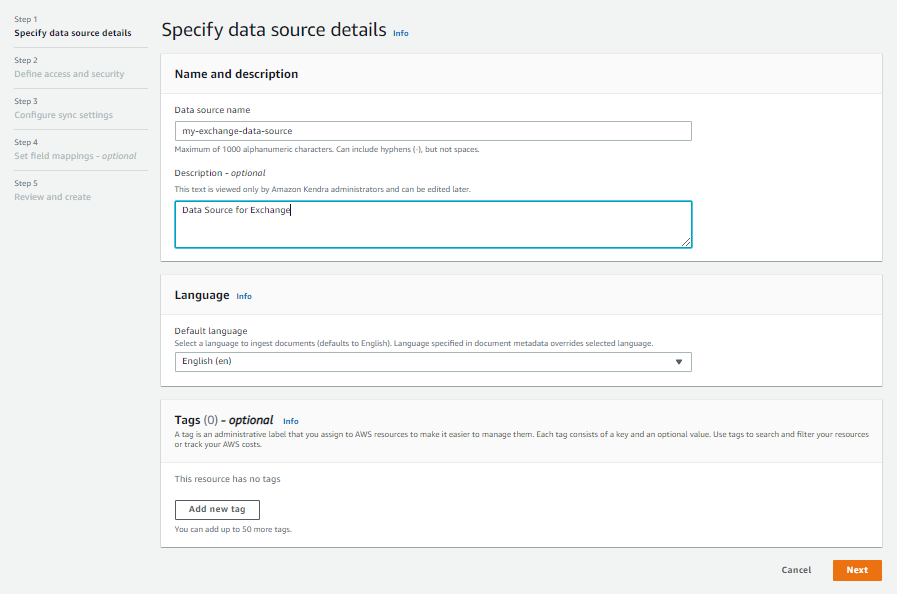Go to Step 2 Define access and security
This screenshot has width=897, height=594.
[69, 74]
